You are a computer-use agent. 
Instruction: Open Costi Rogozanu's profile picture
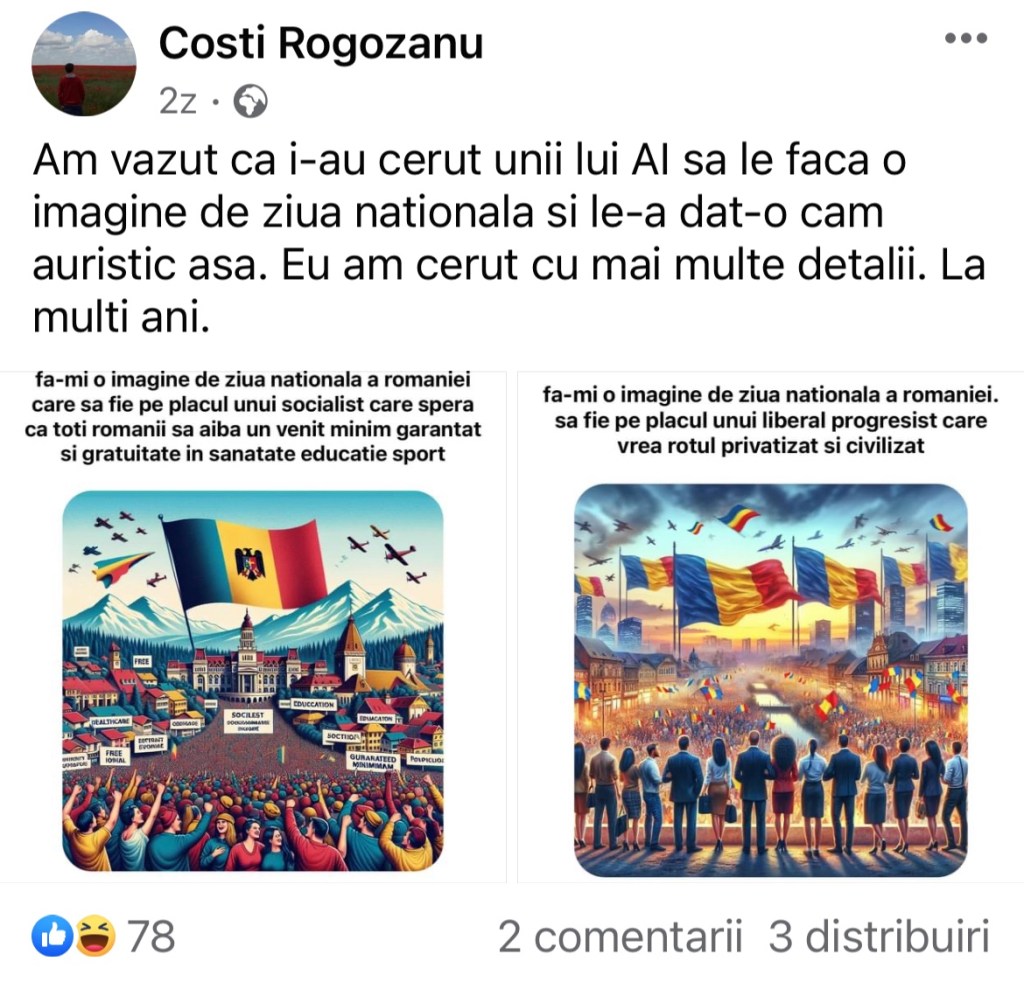click(84, 64)
